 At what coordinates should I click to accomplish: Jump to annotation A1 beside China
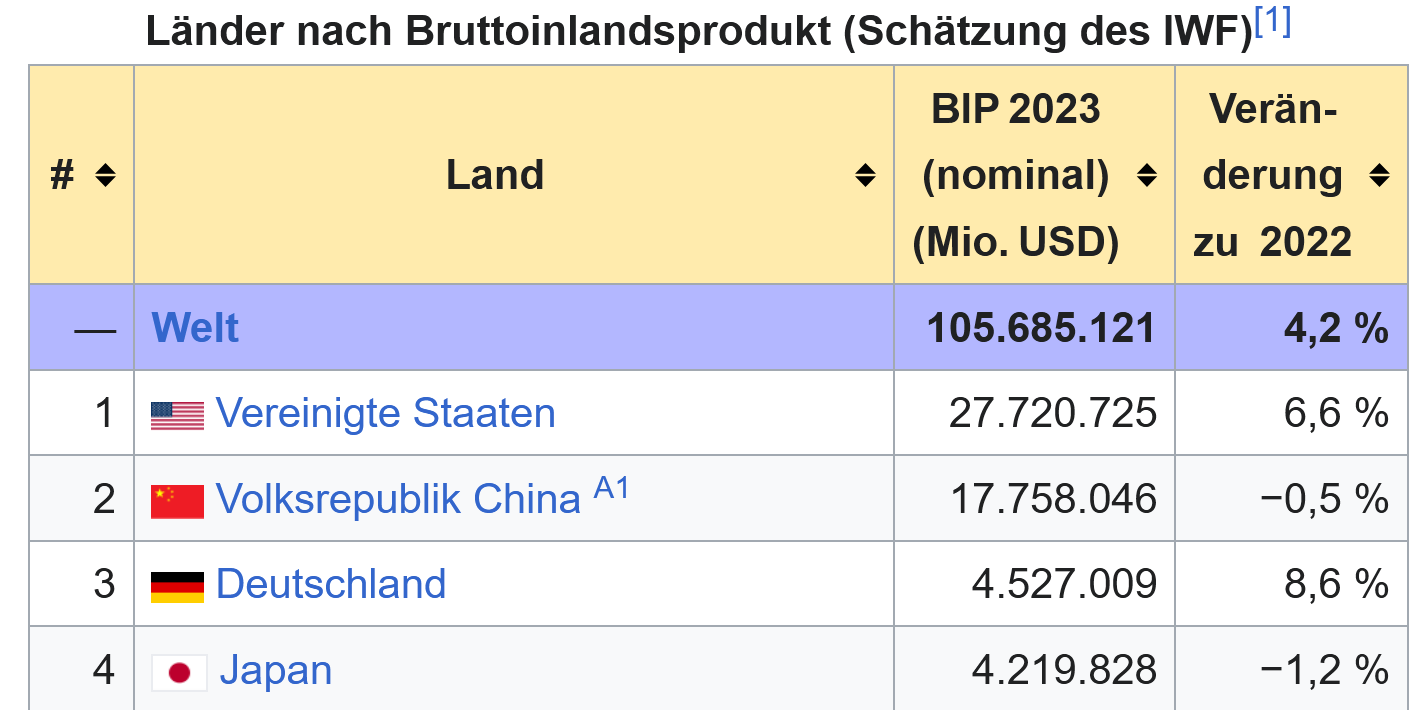tap(612, 489)
